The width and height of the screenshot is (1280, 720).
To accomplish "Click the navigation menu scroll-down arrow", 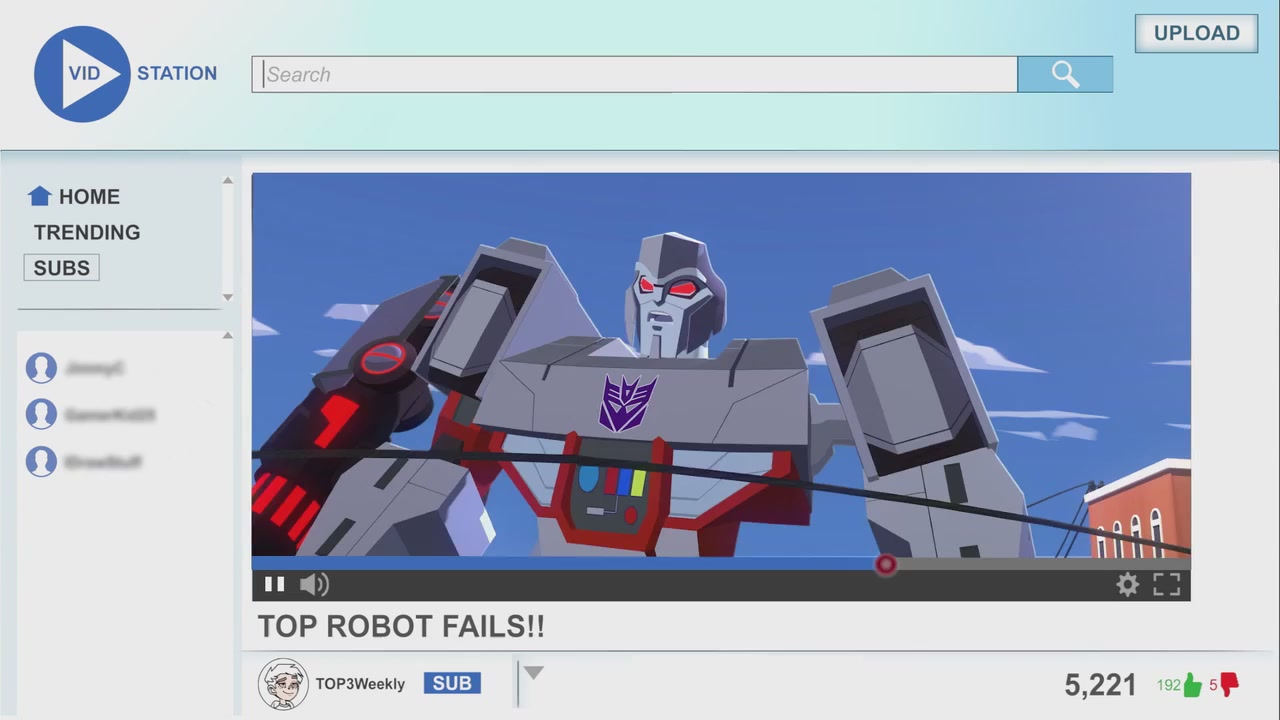I will click(227, 297).
